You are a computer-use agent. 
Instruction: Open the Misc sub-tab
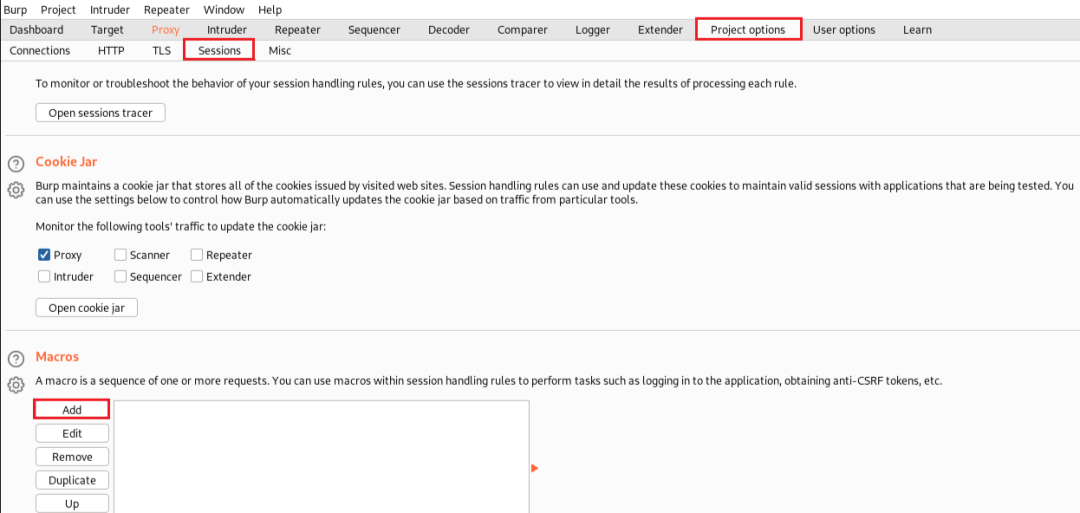click(x=280, y=50)
